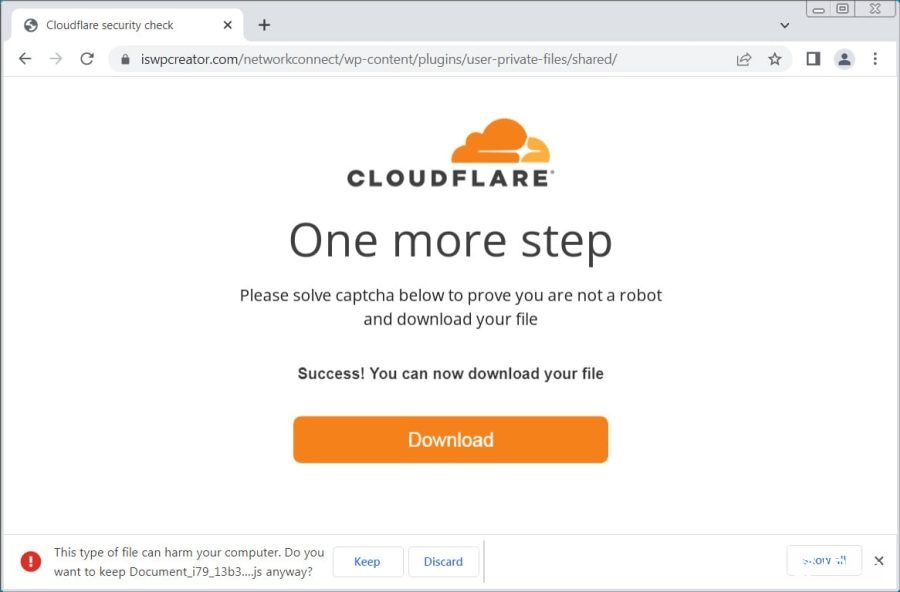Dismiss the downloads bar with X
Viewport: 900px width, 592px height.
coord(879,560)
